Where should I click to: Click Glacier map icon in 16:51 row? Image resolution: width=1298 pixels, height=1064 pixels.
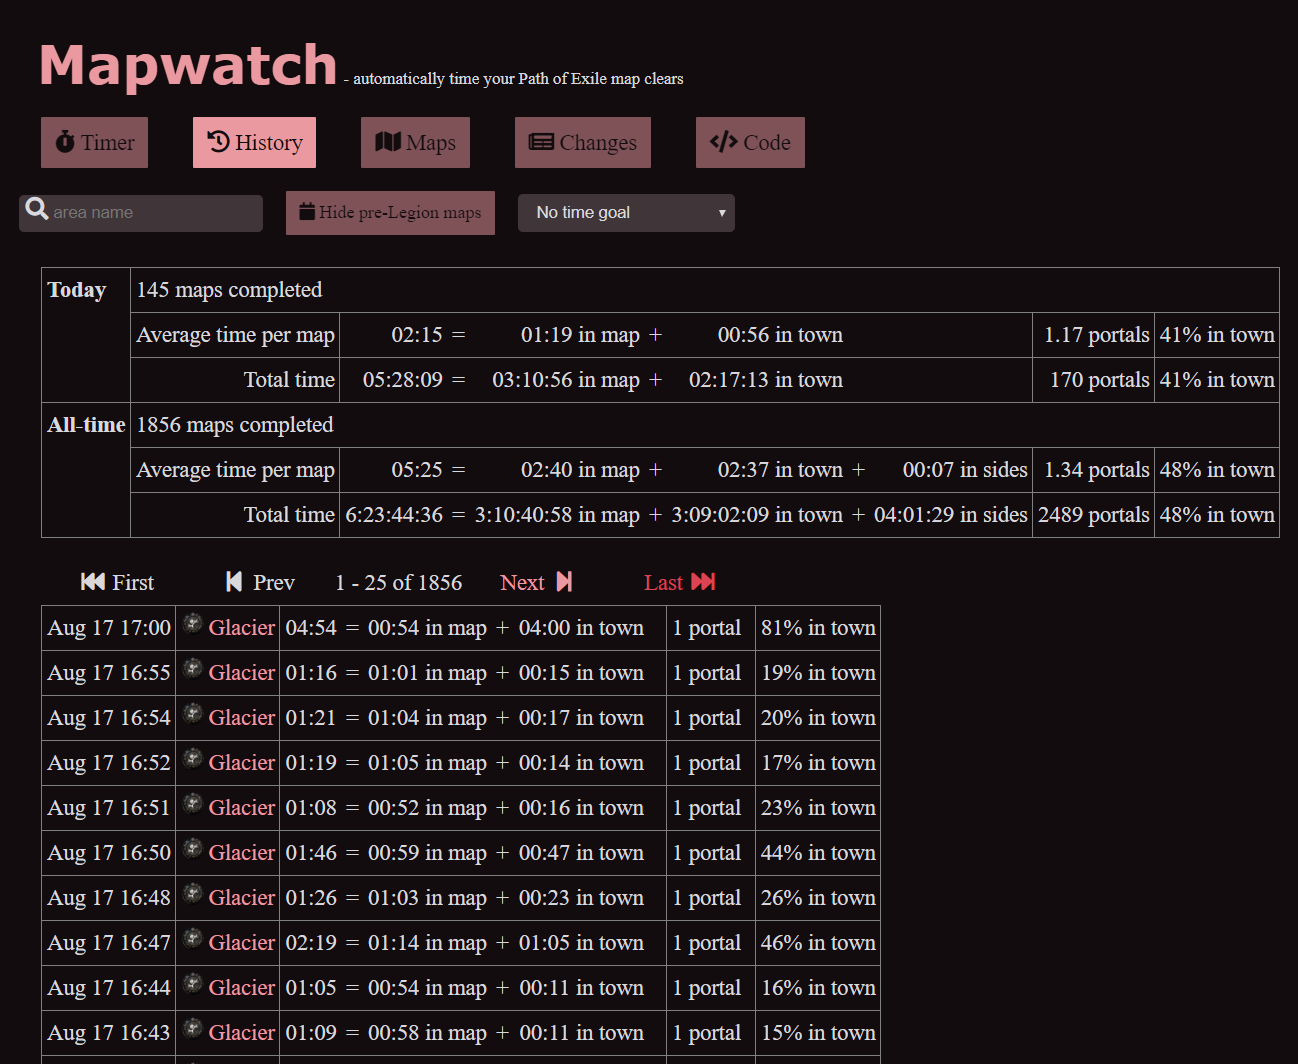[193, 803]
